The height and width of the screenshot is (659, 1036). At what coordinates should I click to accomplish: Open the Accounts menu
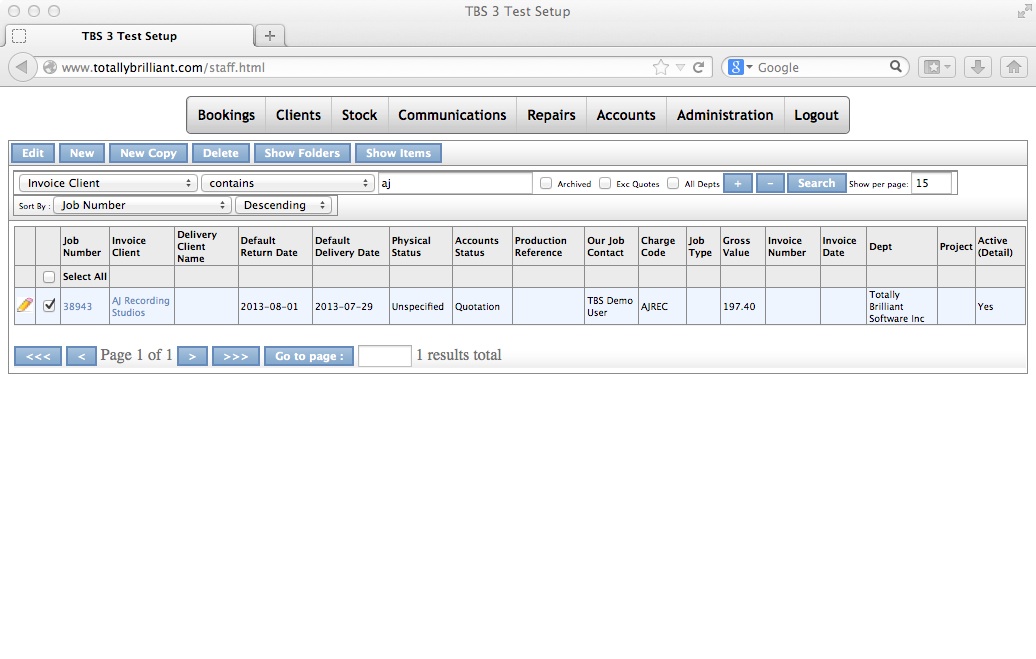point(626,115)
